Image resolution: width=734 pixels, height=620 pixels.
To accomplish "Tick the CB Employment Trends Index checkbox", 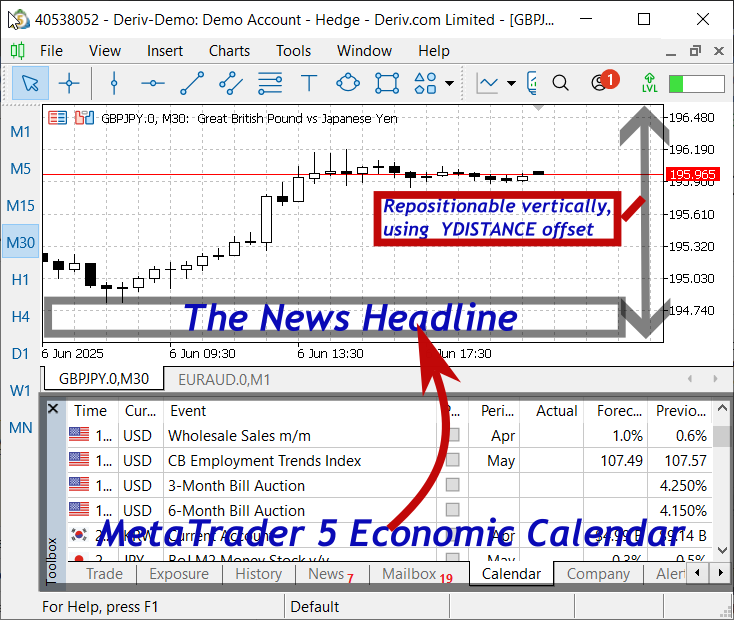I will [x=452, y=460].
